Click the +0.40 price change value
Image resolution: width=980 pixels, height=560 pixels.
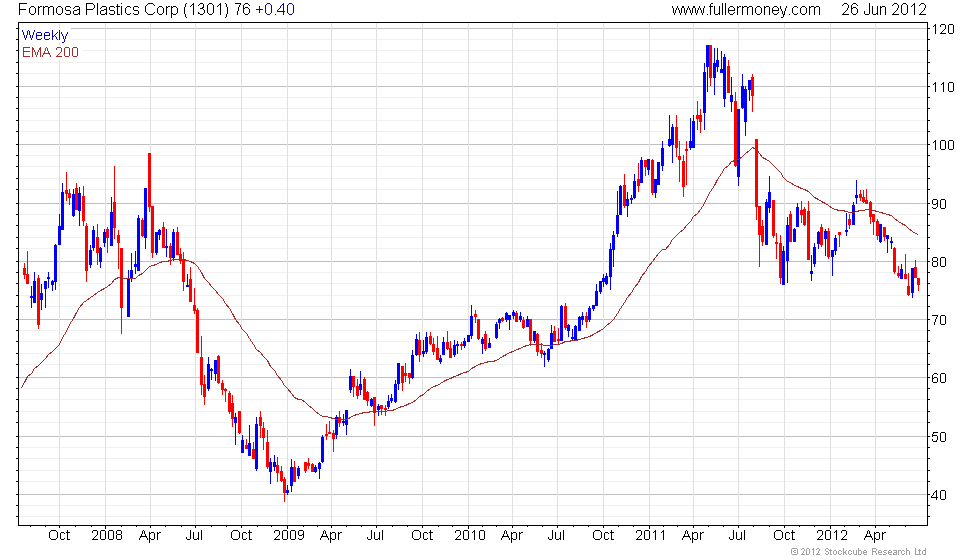pos(275,9)
